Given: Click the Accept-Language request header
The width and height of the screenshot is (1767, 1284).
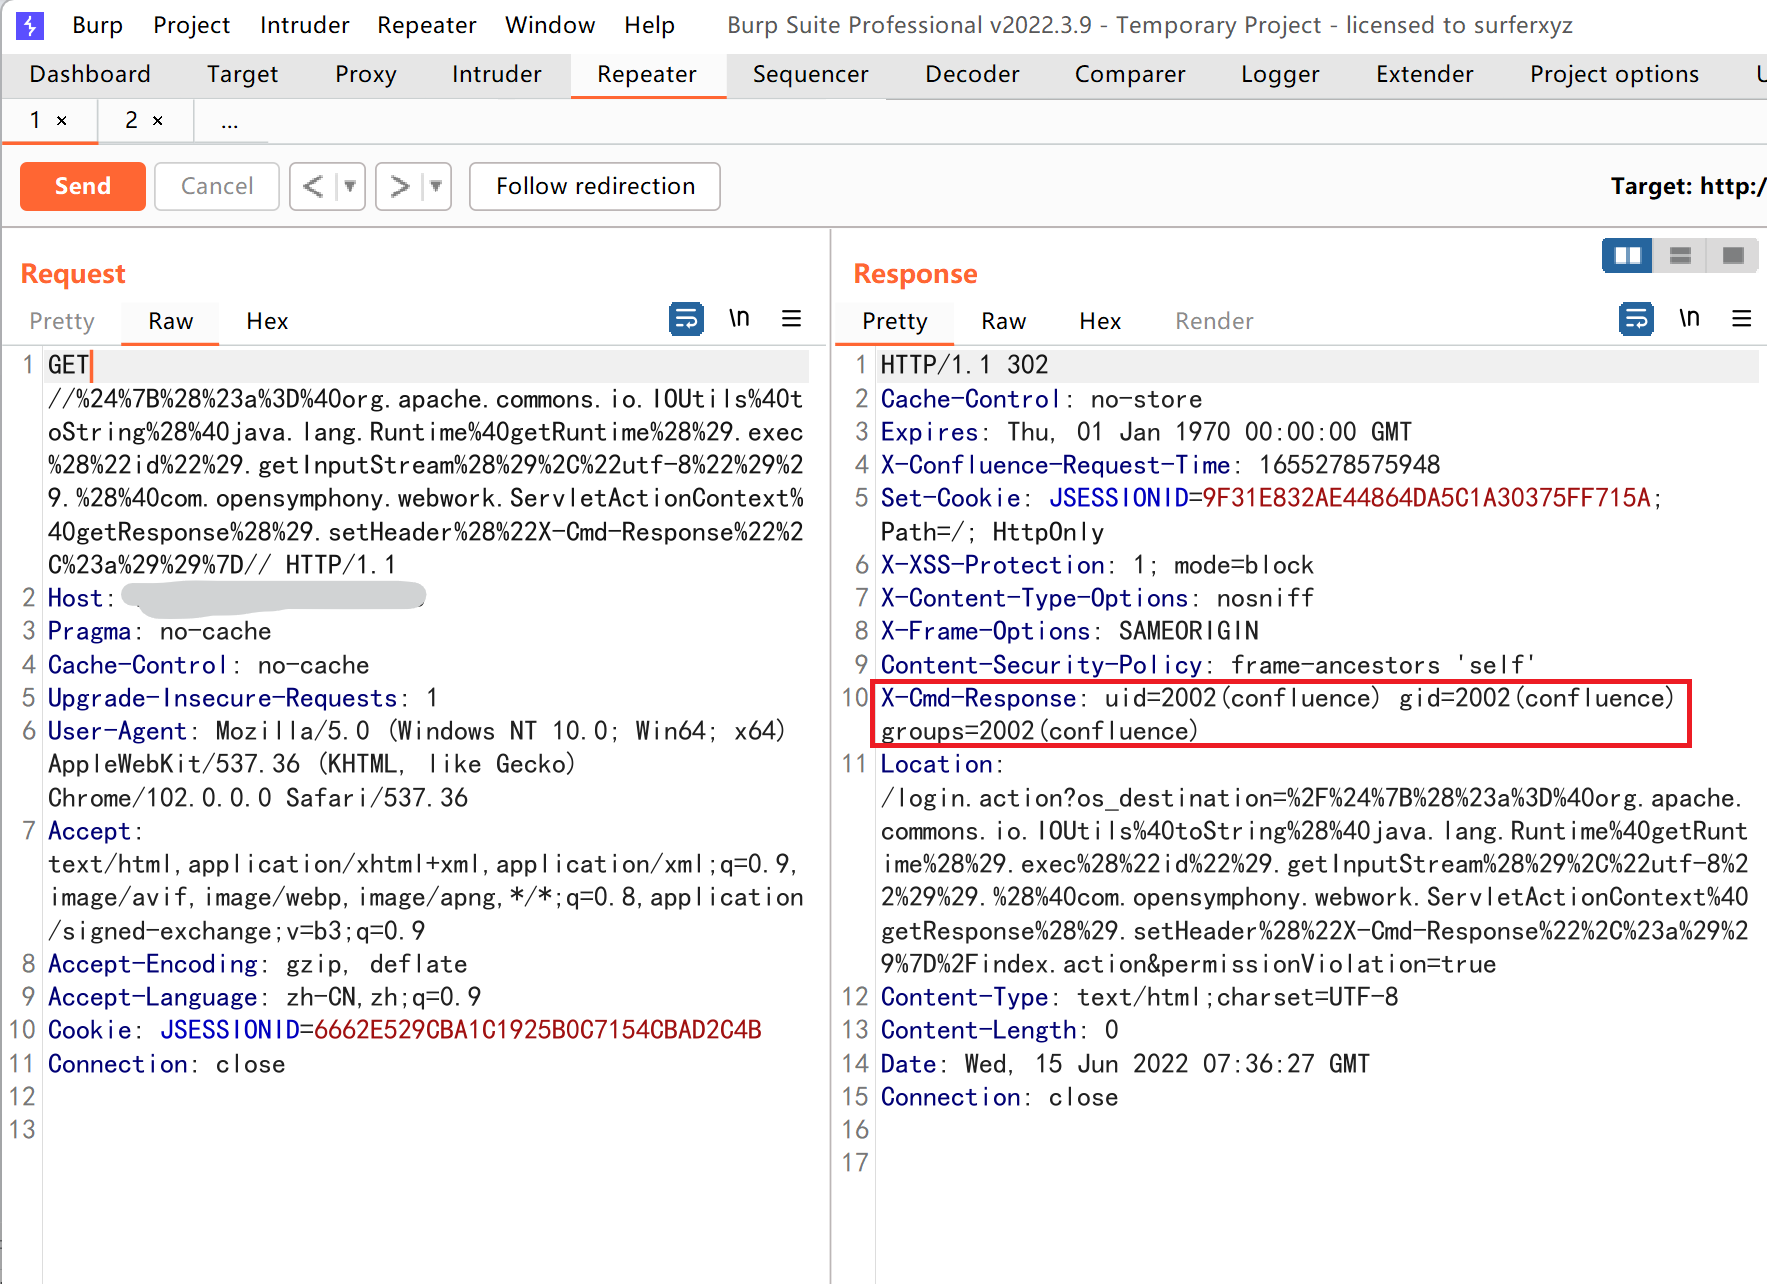Looking at the screenshot, I should point(265,997).
